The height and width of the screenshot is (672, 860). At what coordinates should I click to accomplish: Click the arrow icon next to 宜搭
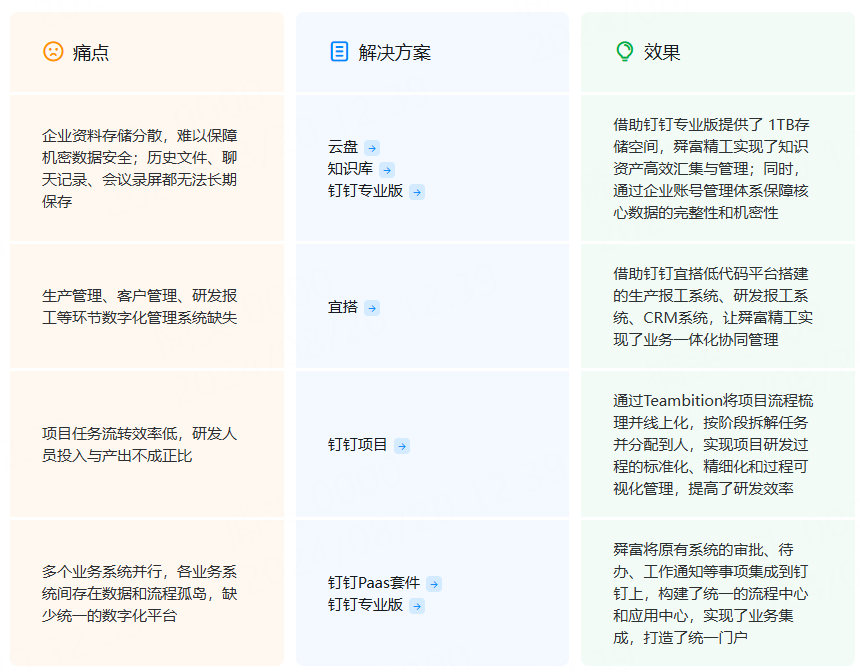click(372, 308)
